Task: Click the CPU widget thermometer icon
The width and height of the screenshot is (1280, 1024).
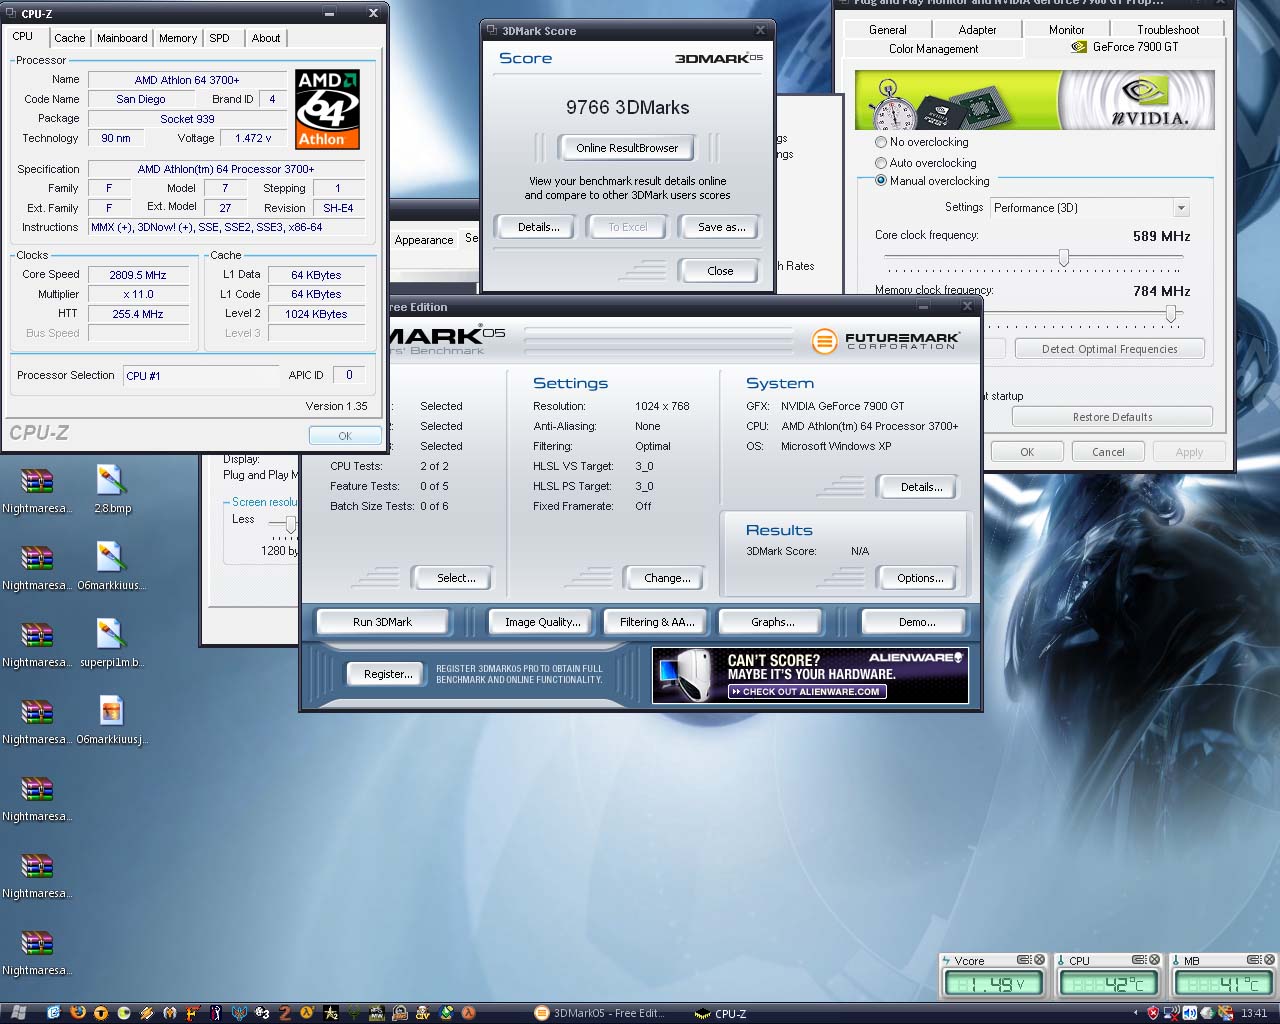Action: 1061,961
